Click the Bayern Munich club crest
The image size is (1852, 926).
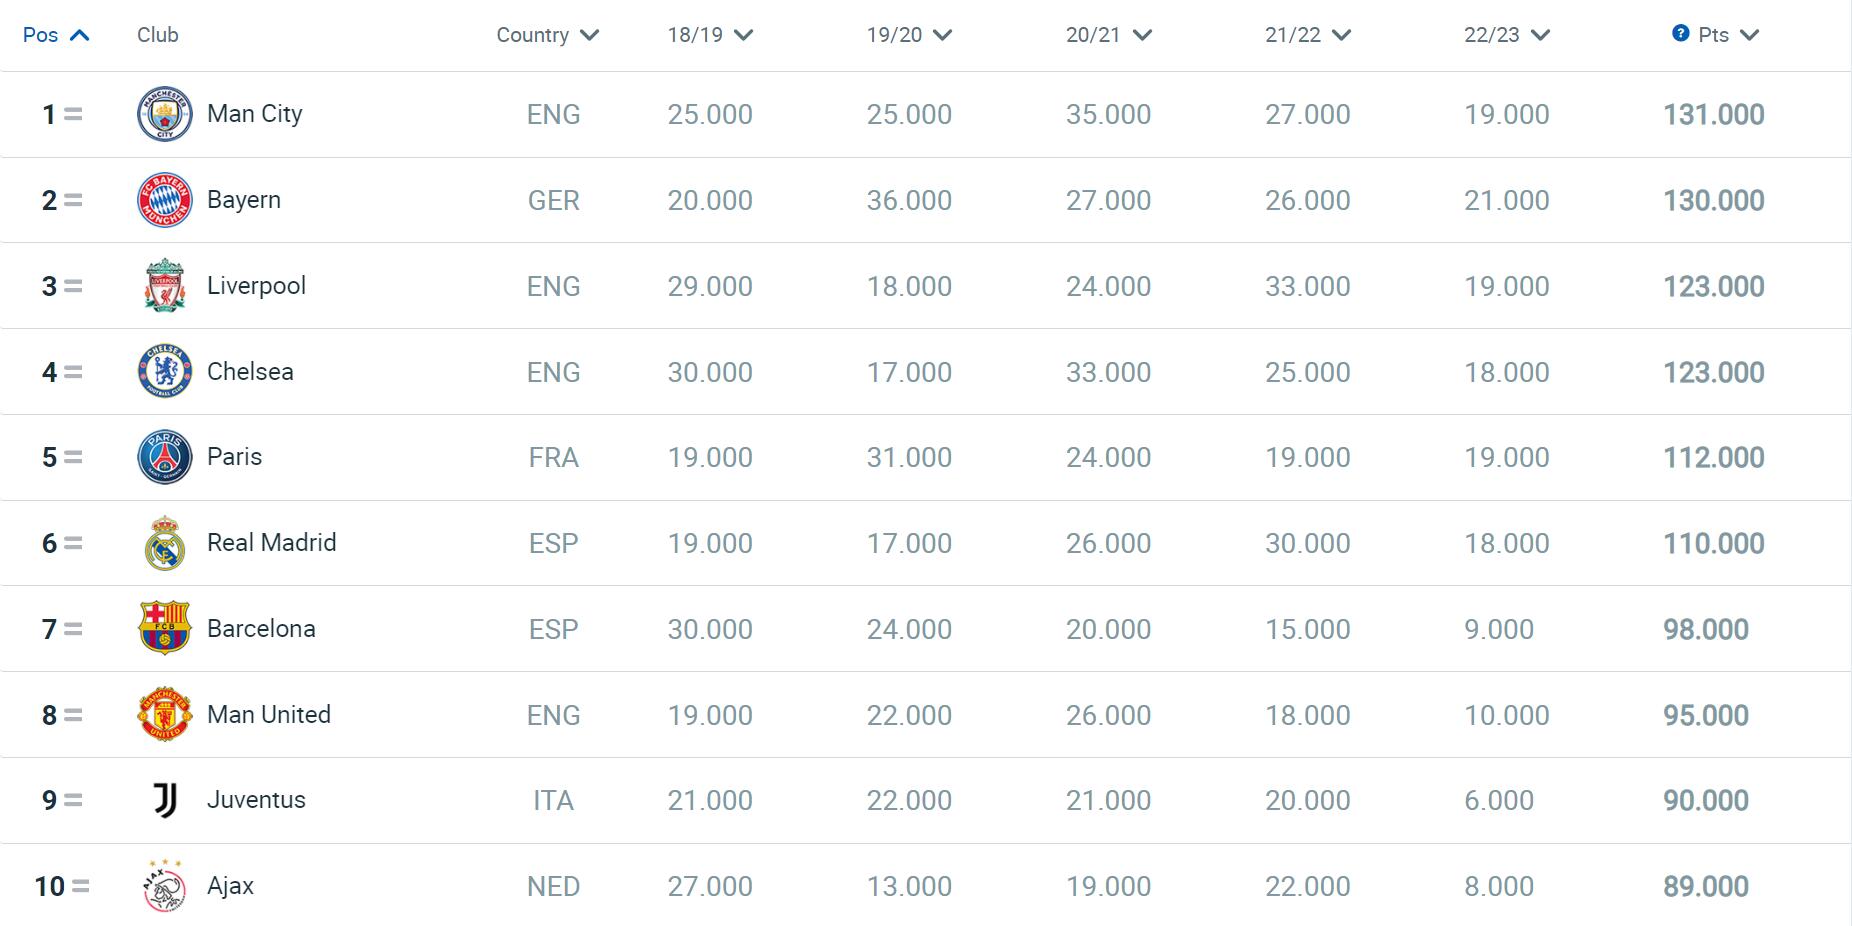[164, 200]
